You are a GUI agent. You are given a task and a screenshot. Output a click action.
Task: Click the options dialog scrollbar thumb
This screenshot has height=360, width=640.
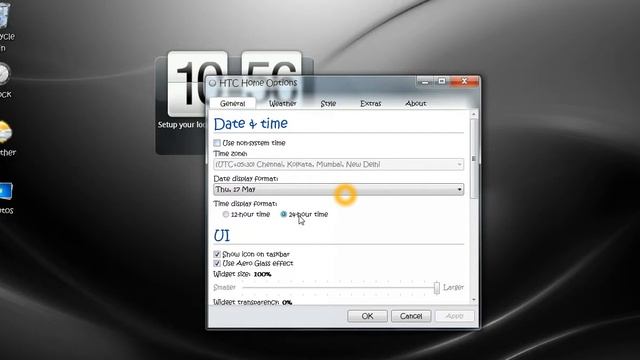[x=474, y=159]
